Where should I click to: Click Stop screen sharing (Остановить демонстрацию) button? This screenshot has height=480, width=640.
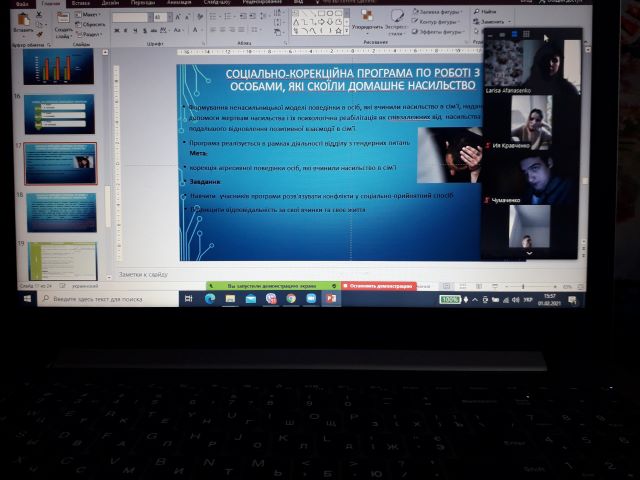(379, 286)
